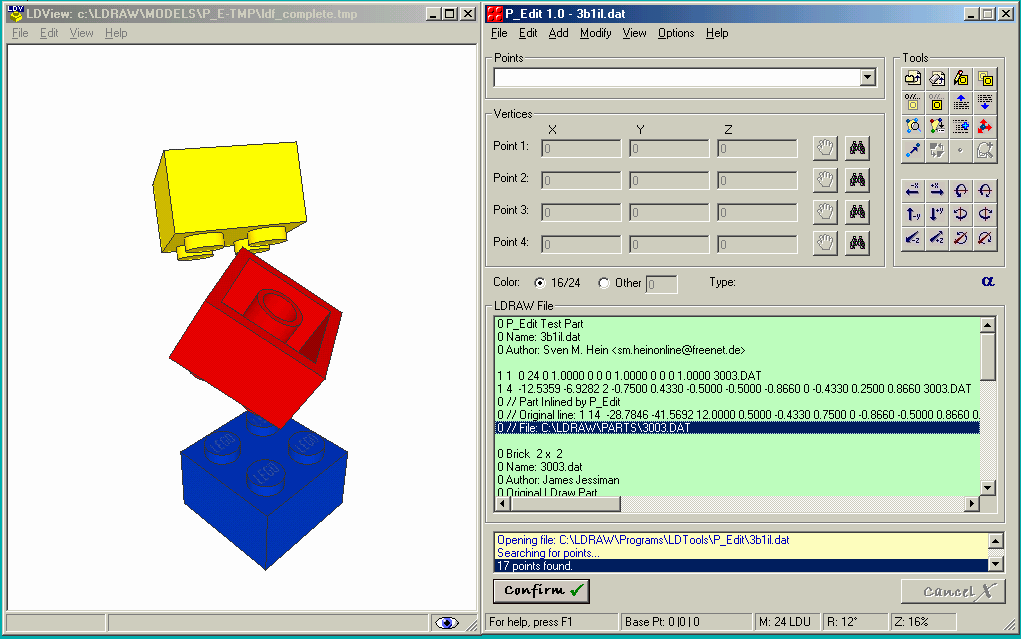Click the binoculars icon for Point 4

pos(857,243)
